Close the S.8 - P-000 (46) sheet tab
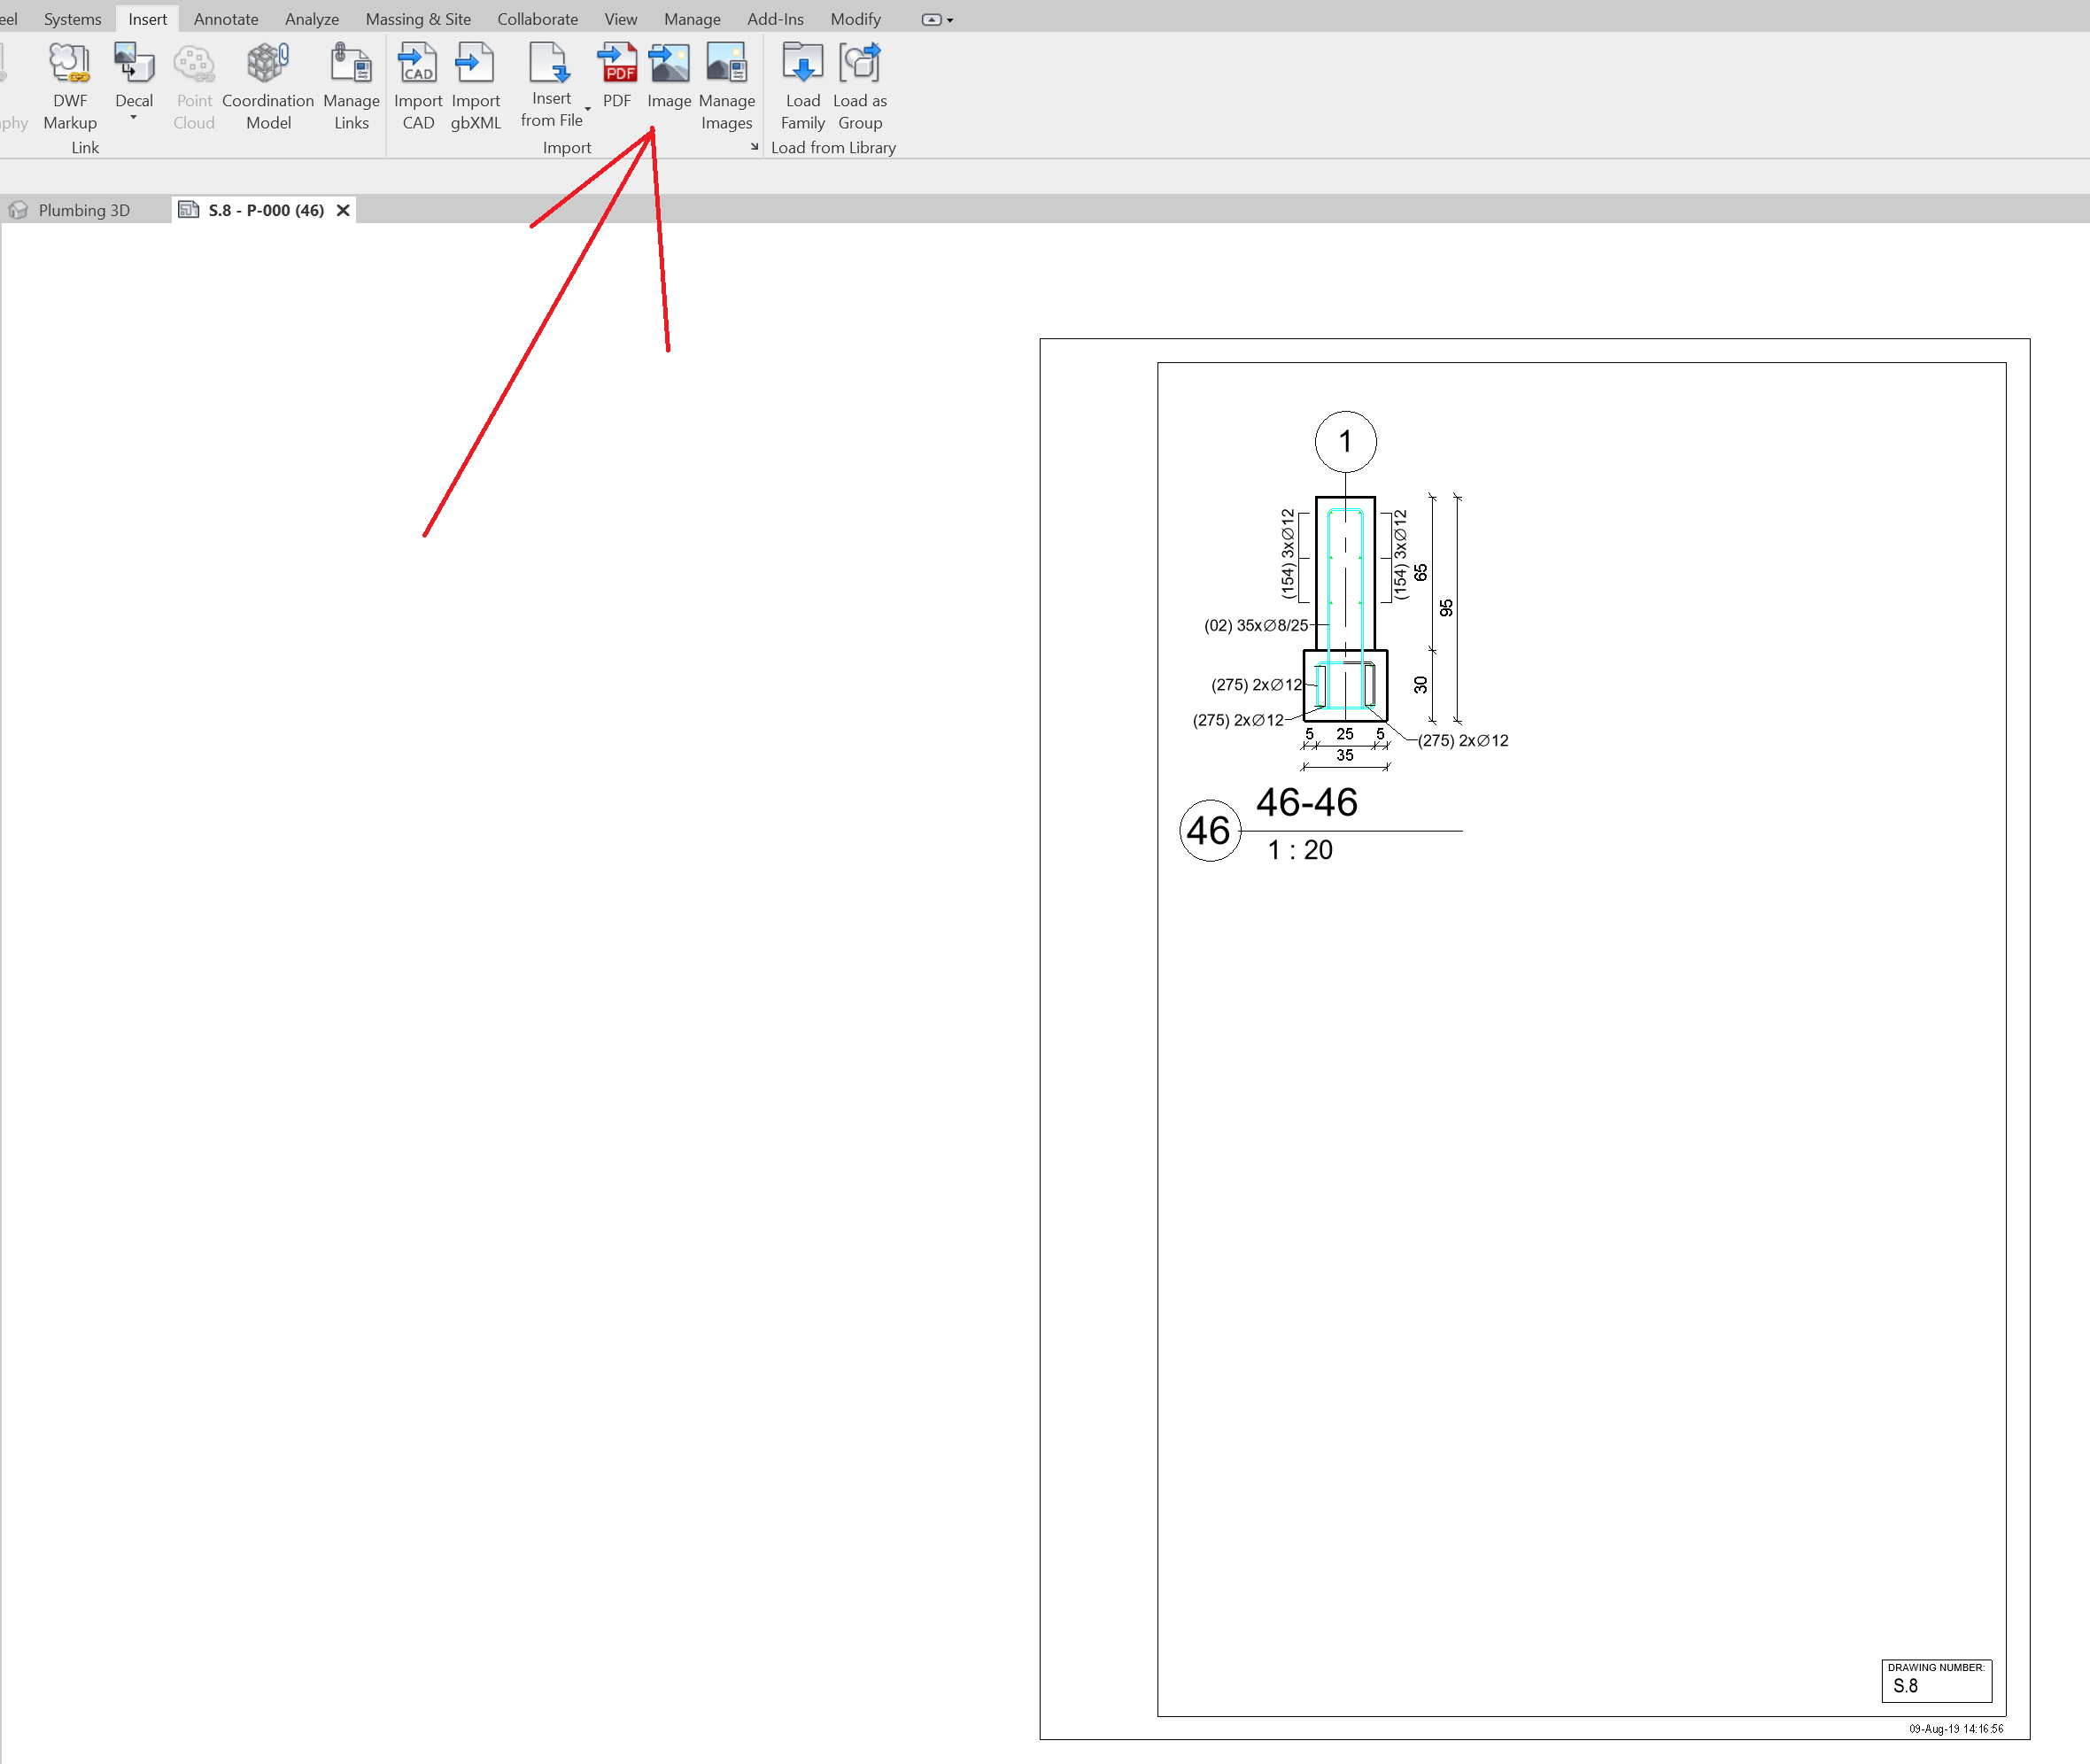Image resolution: width=2090 pixels, height=1764 pixels. tap(344, 210)
